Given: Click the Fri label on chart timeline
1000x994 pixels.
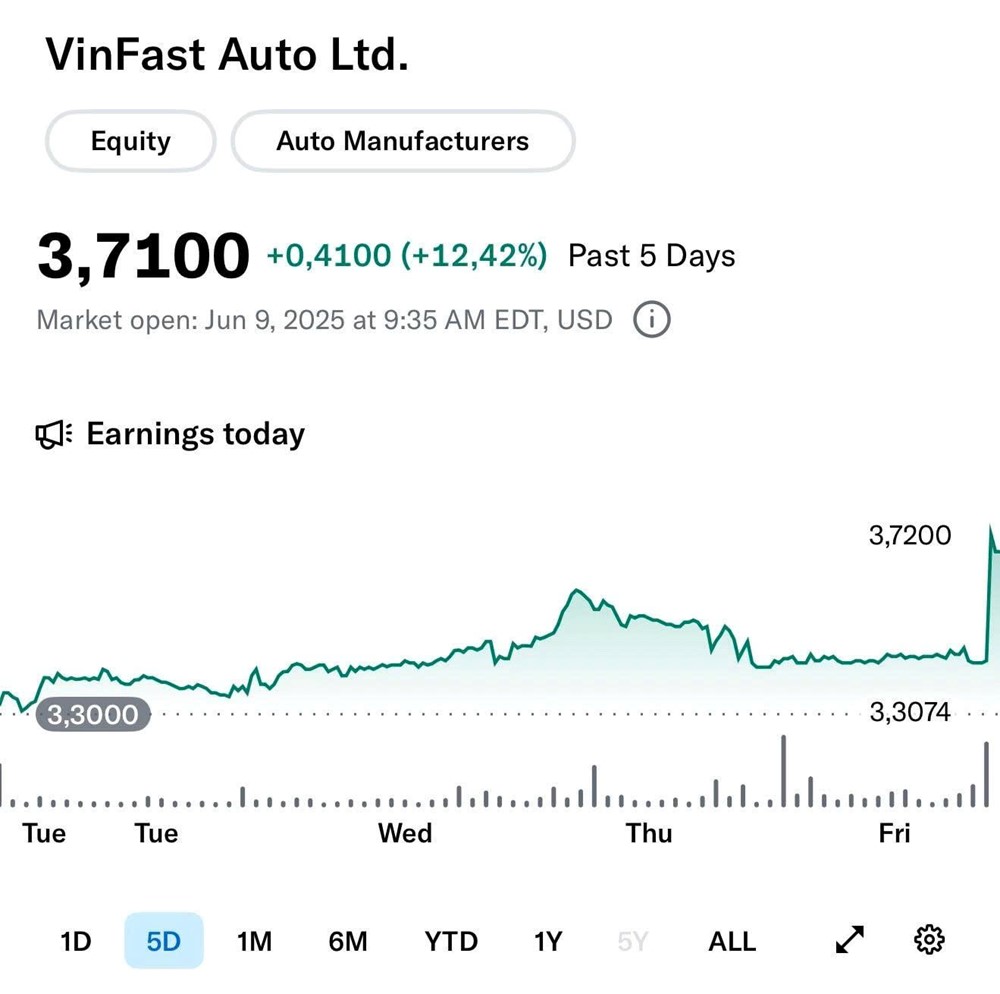Looking at the screenshot, I should tap(895, 833).
